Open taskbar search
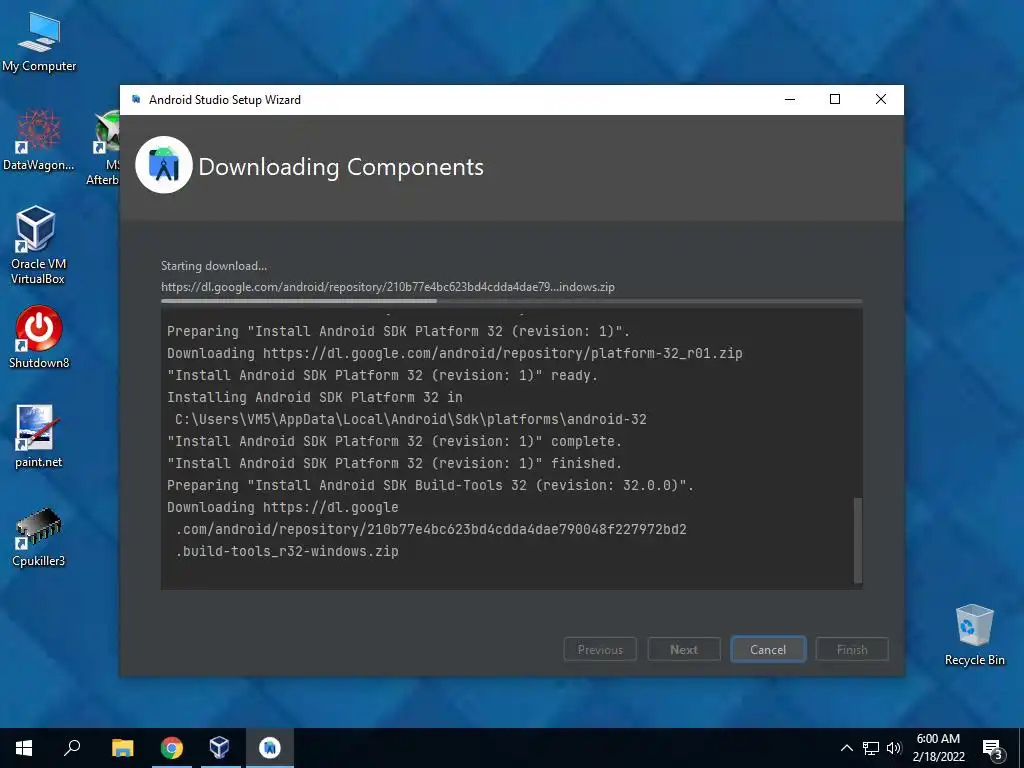This screenshot has width=1024, height=768. click(x=72, y=748)
